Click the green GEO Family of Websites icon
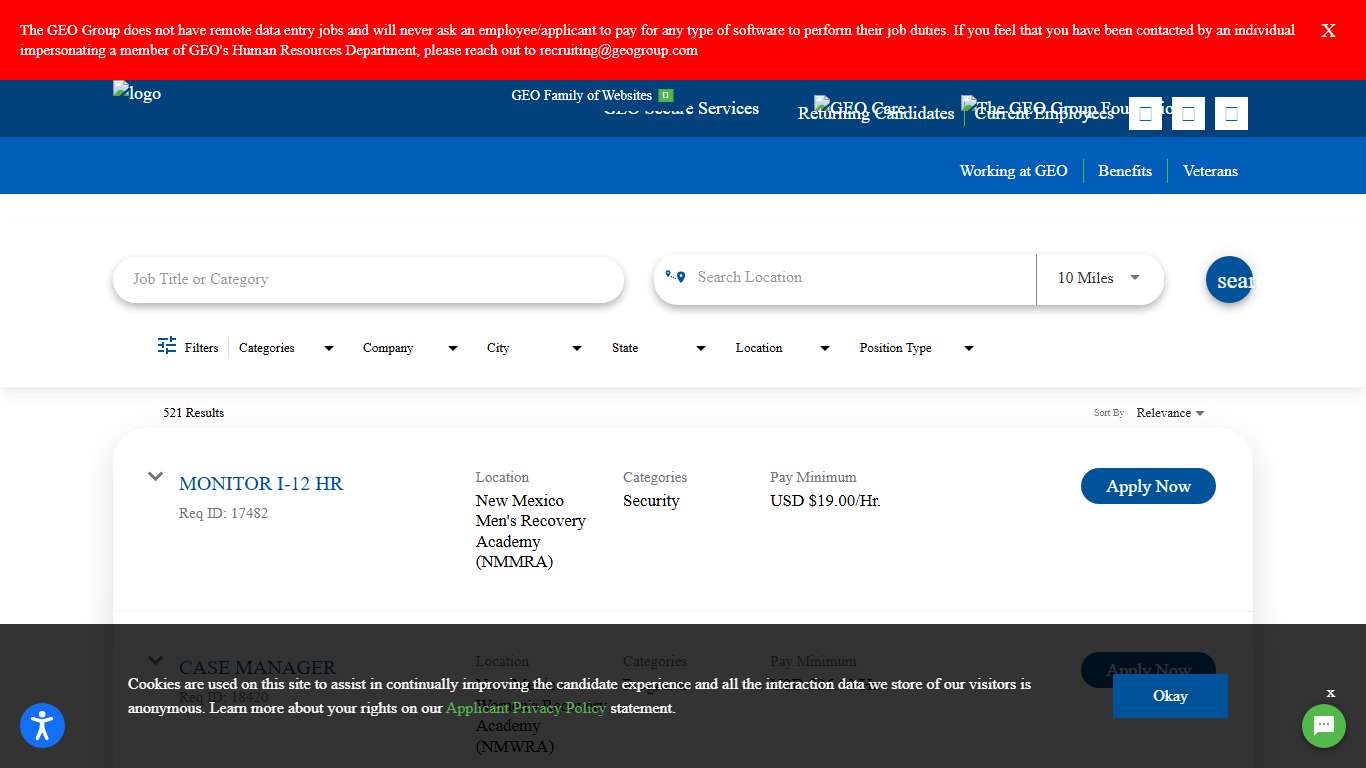1366x768 pixels. pyautogui.click(x=666, y=96)
